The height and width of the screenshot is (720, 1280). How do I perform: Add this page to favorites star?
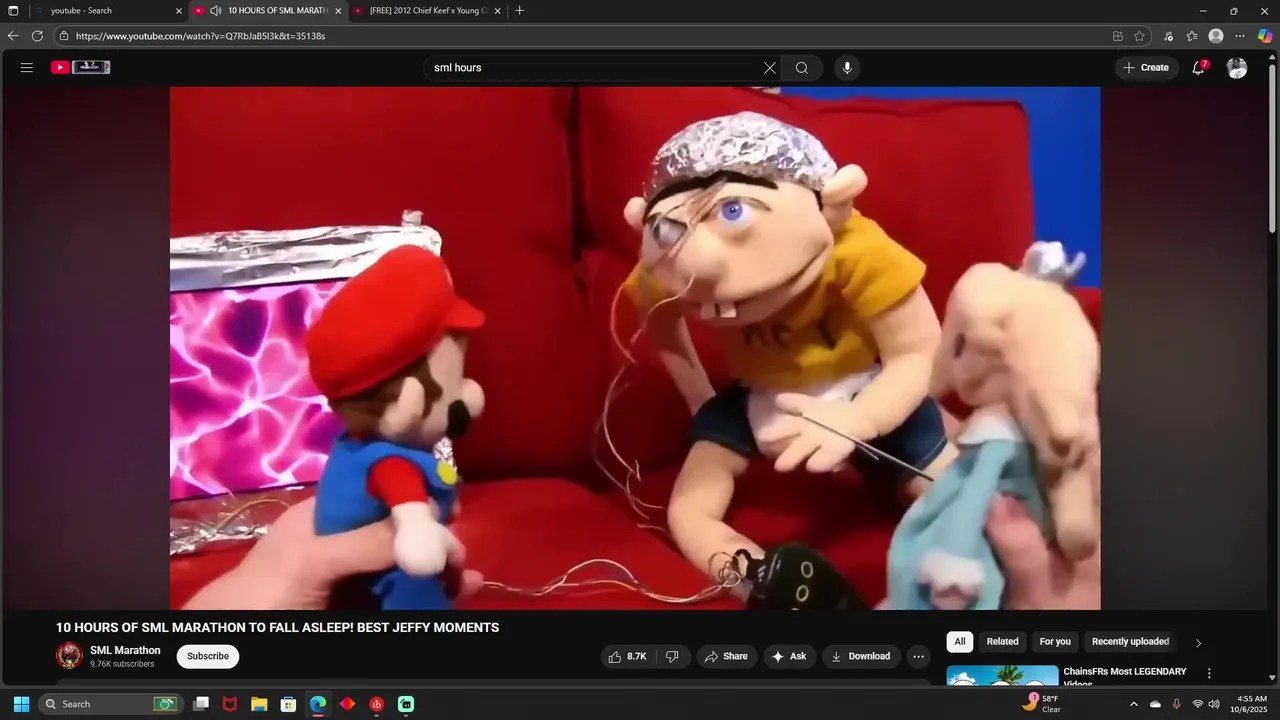click(1139, 36)
